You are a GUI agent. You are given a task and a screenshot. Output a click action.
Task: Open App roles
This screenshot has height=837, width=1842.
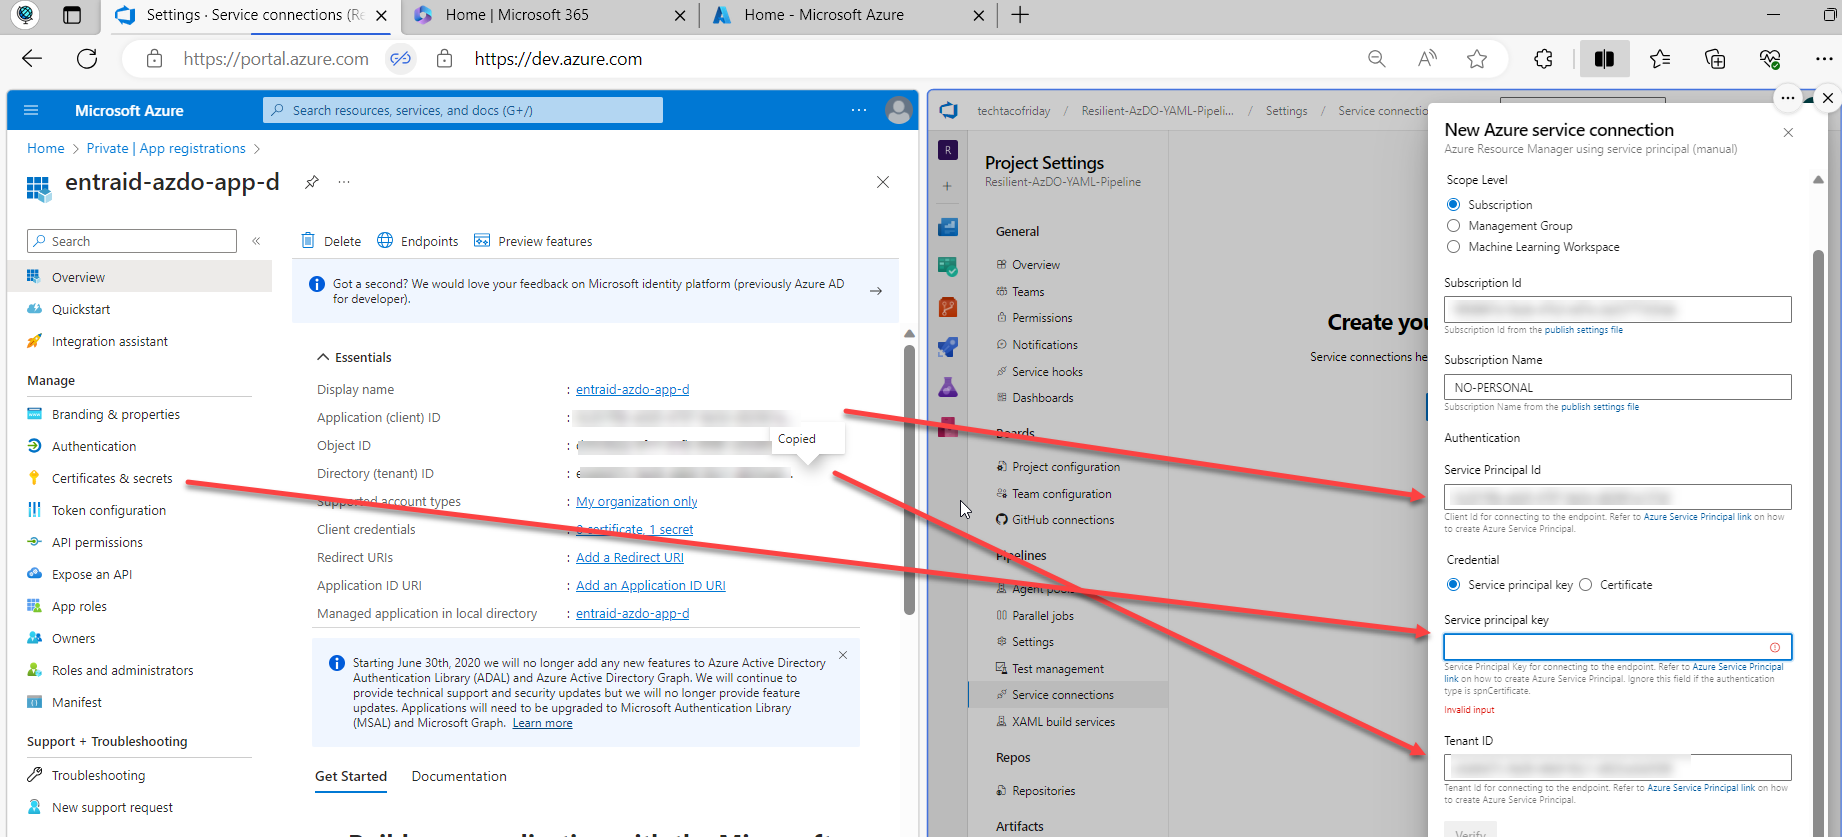pos(79,606)
